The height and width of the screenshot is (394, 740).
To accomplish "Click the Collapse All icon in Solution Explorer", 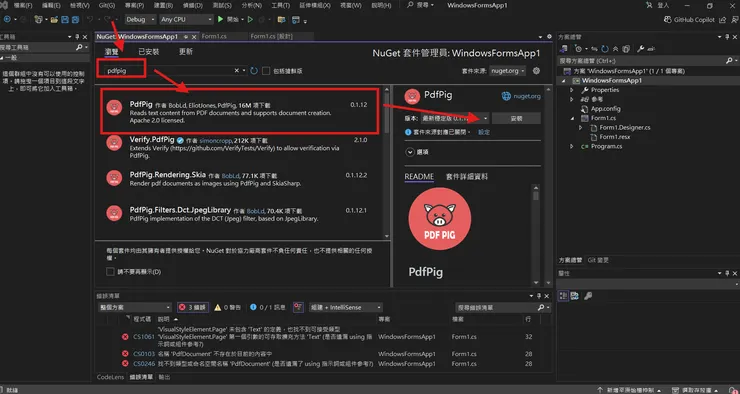I will click(x=615, y=49).
